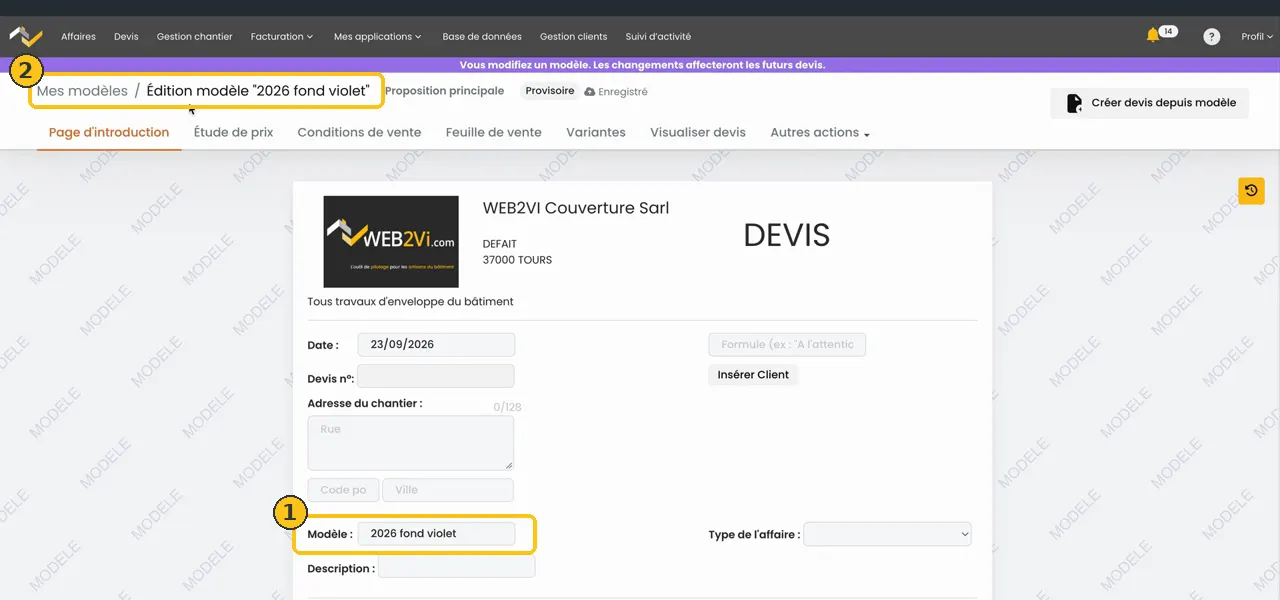
Task: Open Suivi d'activité menu
Action: coord(658,36)
